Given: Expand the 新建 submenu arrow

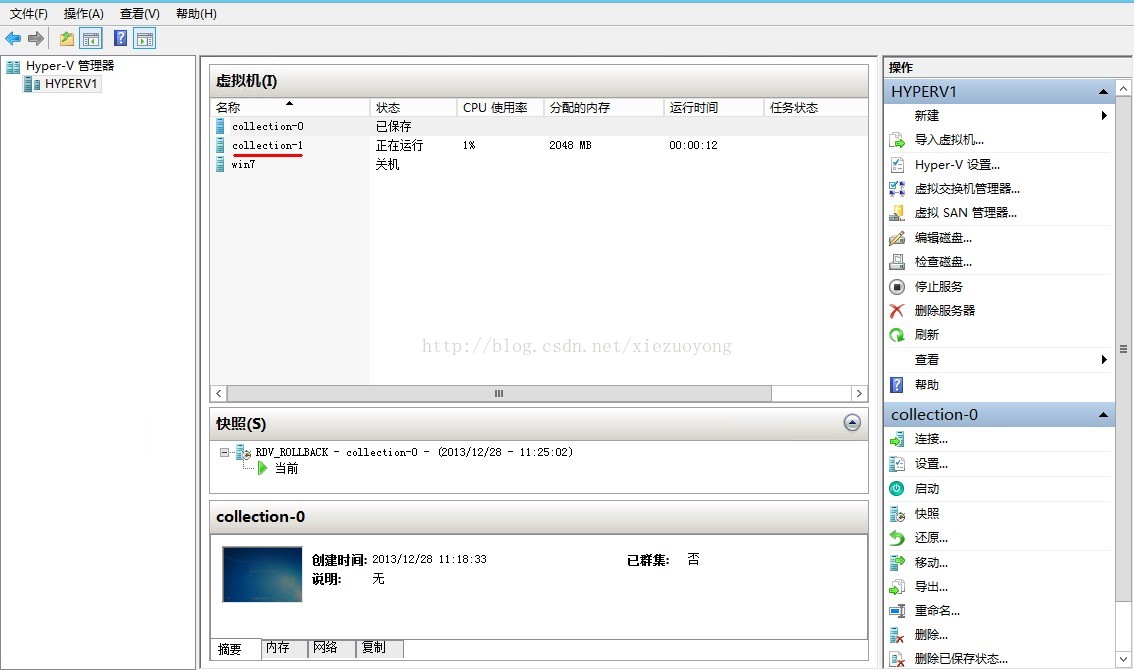Looking at the screenshot, I should pyautogui.click(x=1104, y=116).
